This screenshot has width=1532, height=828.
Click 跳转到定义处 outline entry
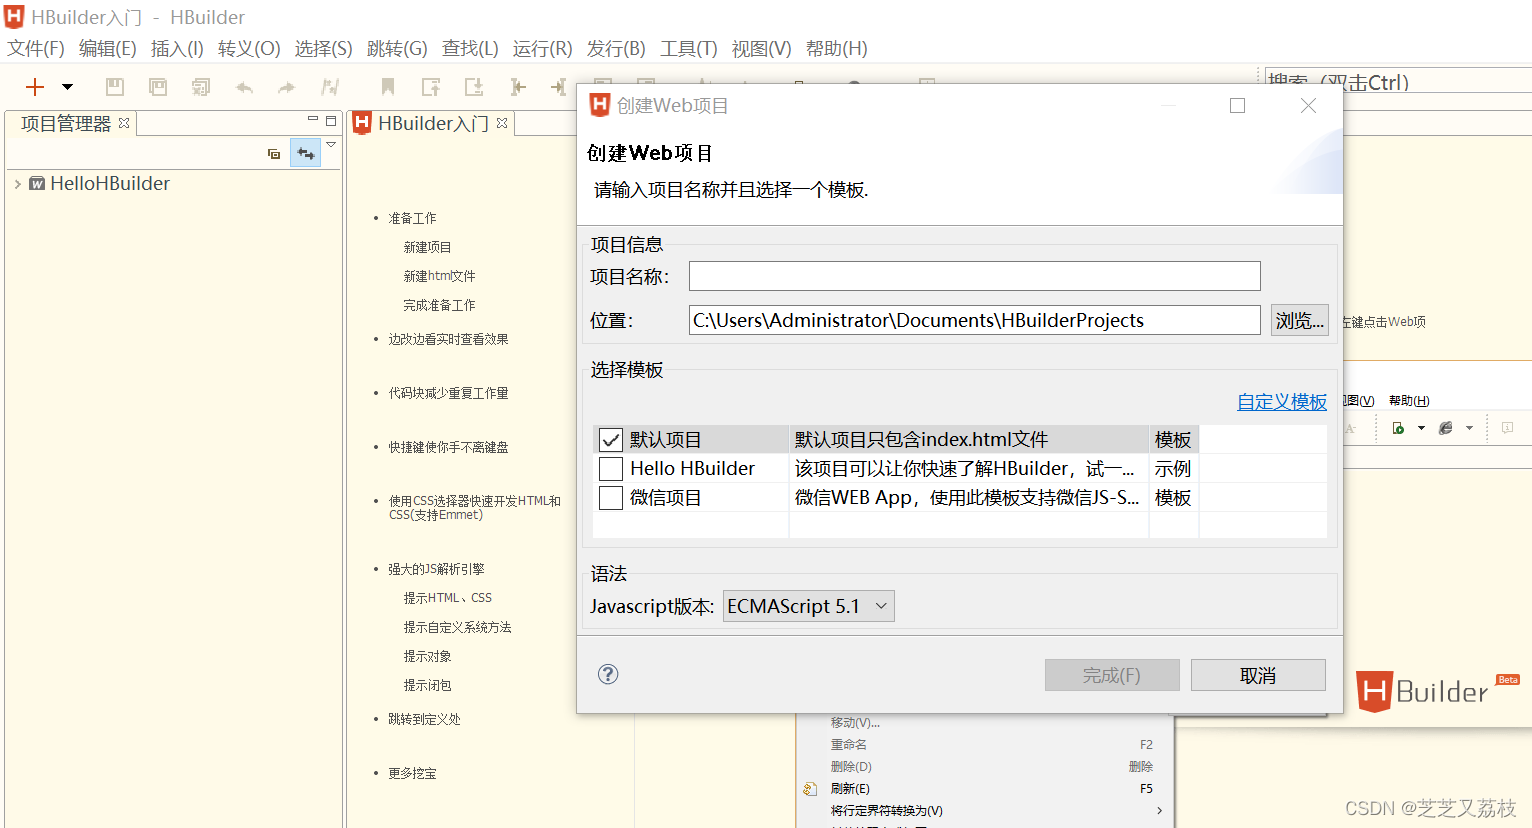[x=424, y=719]
